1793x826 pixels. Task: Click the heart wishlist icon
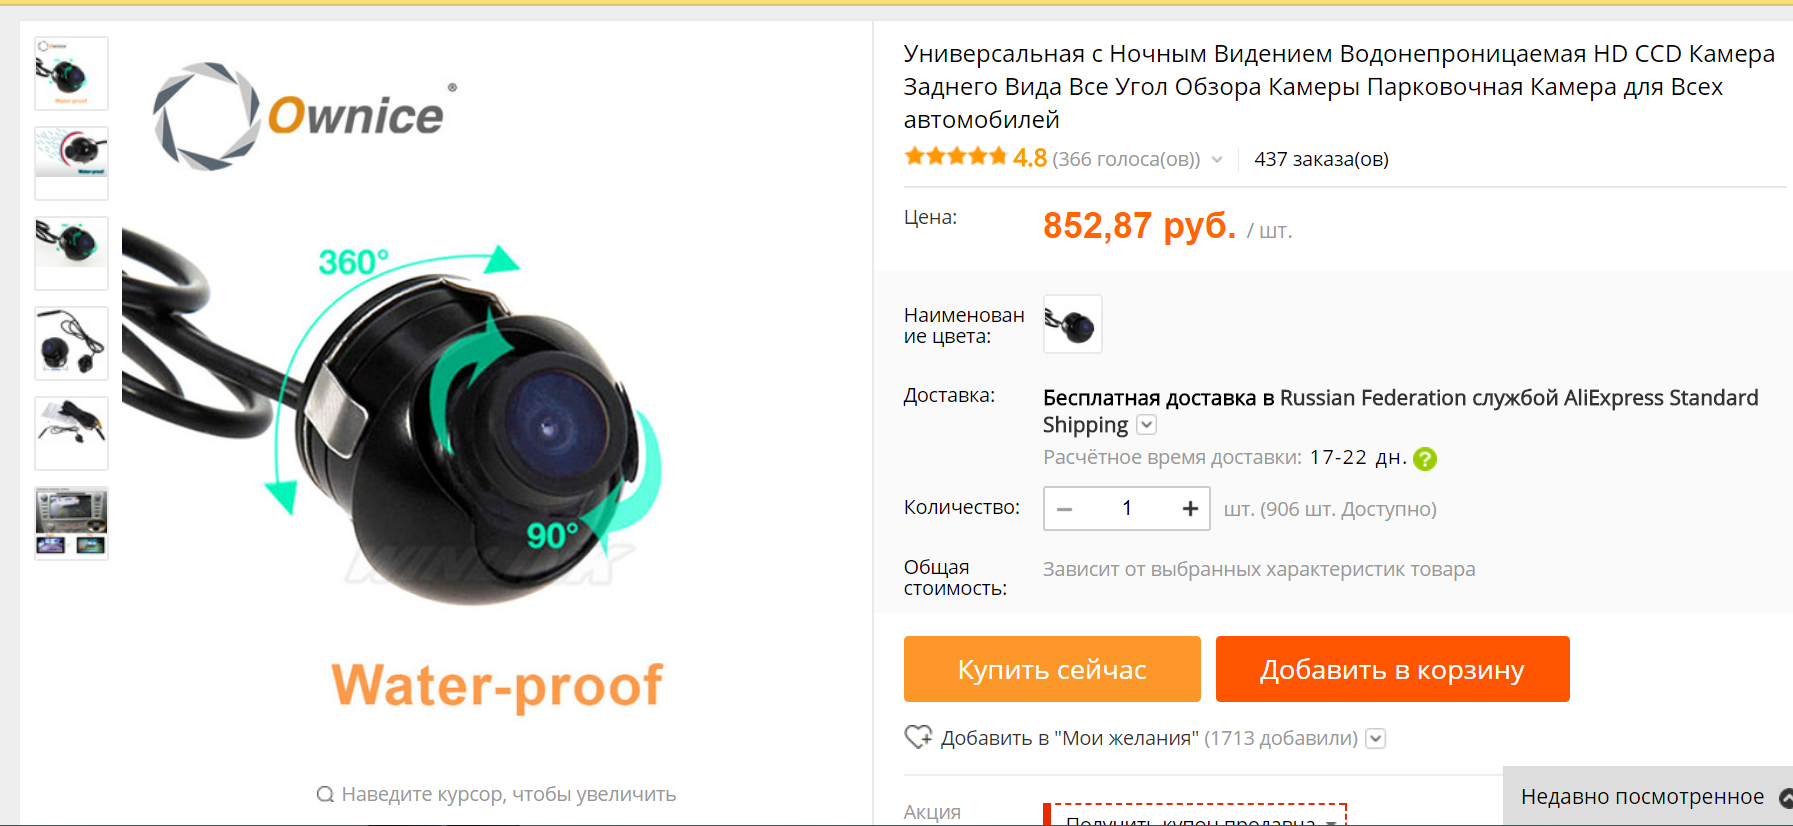tap(917, 738)
